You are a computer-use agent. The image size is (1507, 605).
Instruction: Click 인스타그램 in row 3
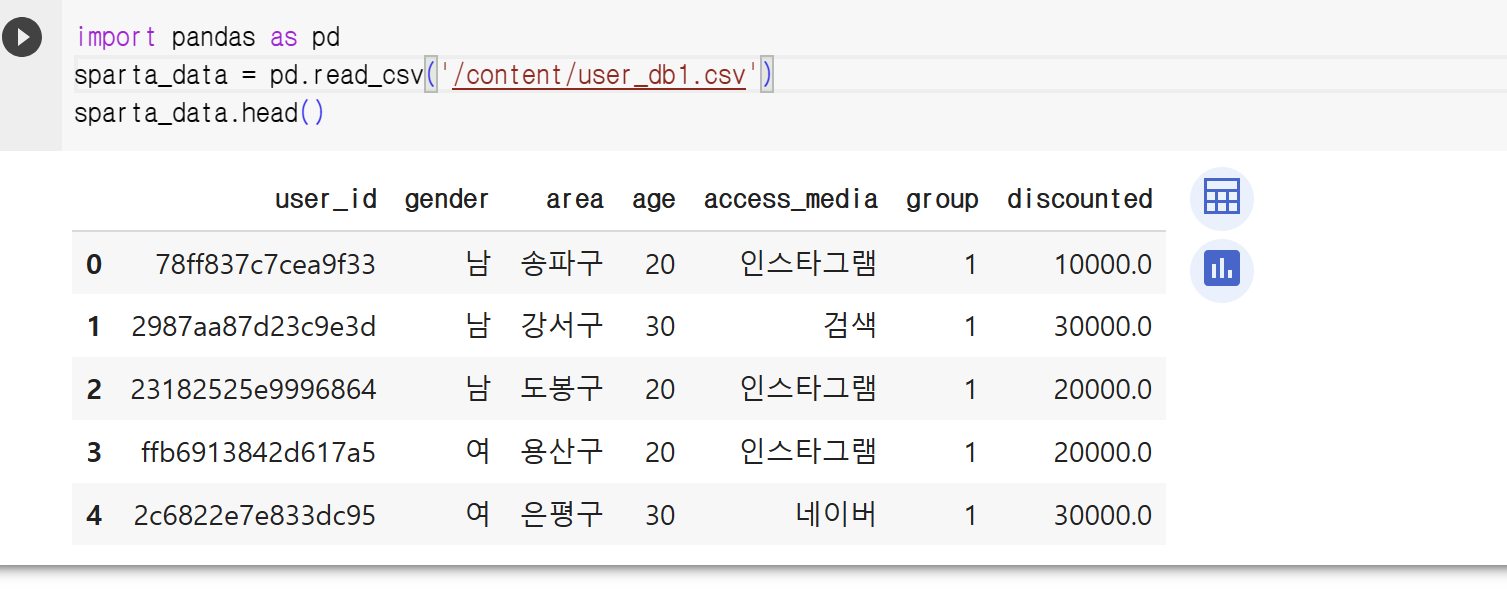click(809, 453)
